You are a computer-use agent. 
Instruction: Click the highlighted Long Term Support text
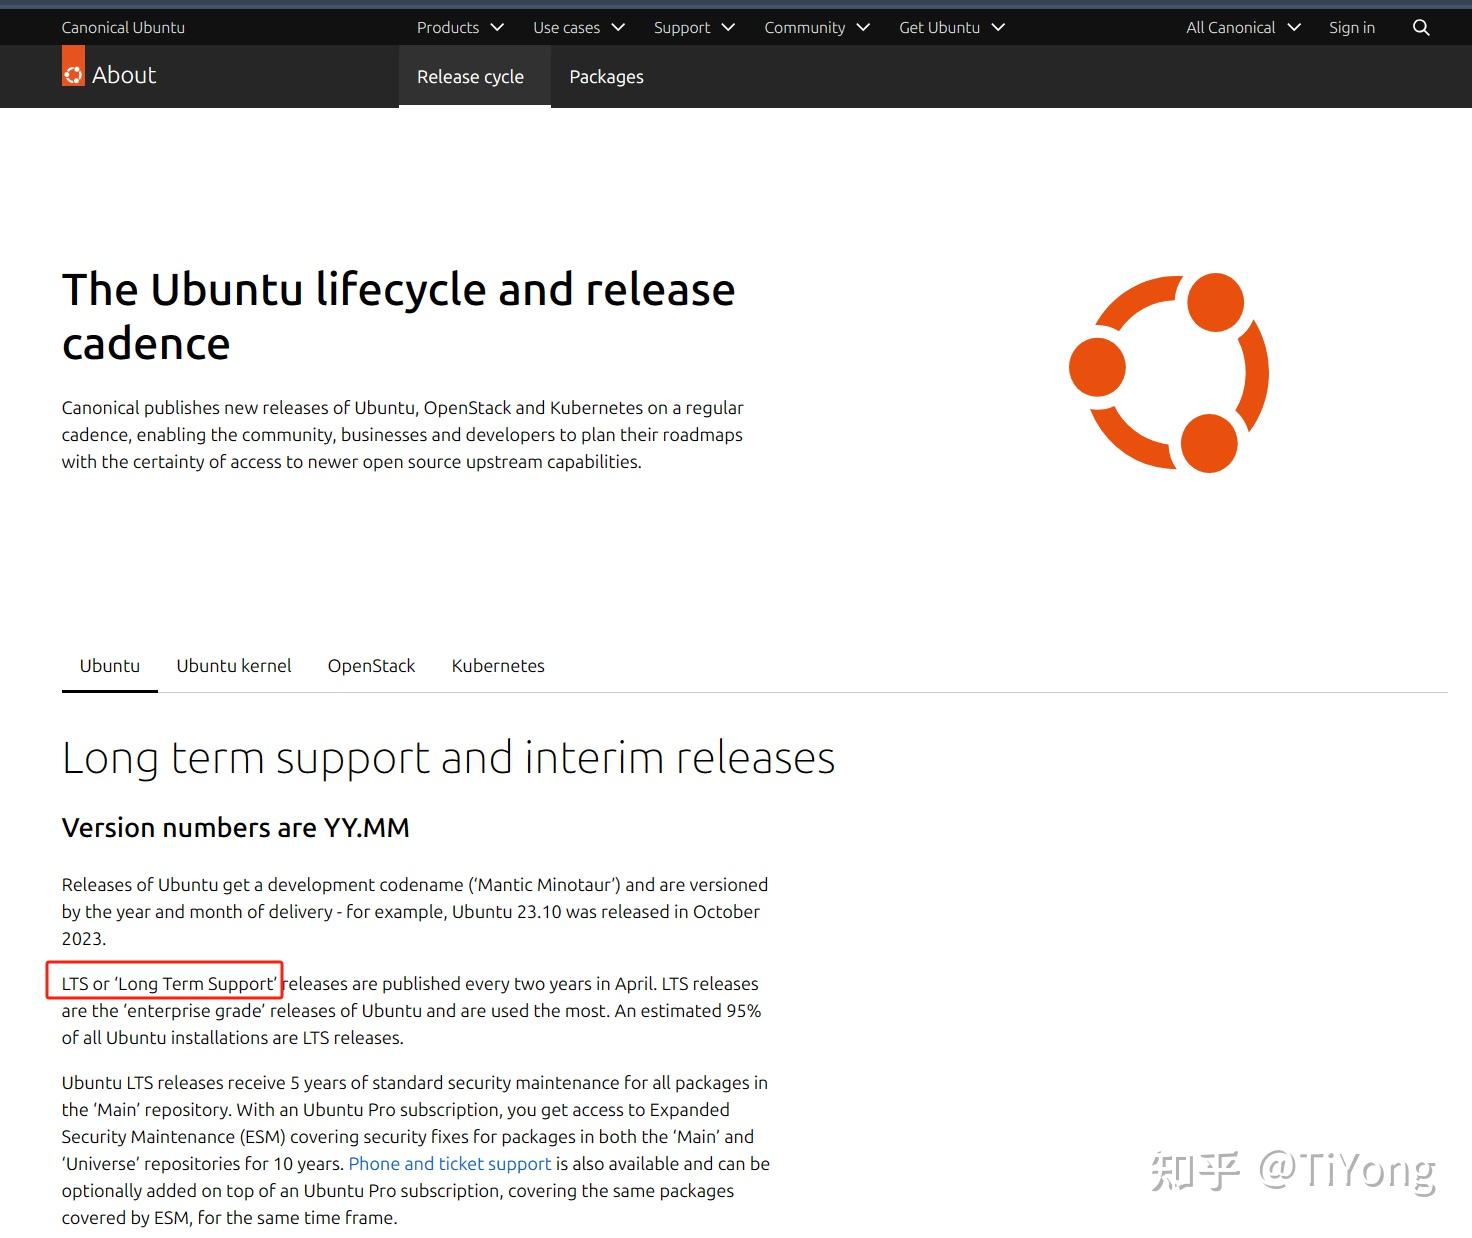pyautogui.click(x=163, y=983)
